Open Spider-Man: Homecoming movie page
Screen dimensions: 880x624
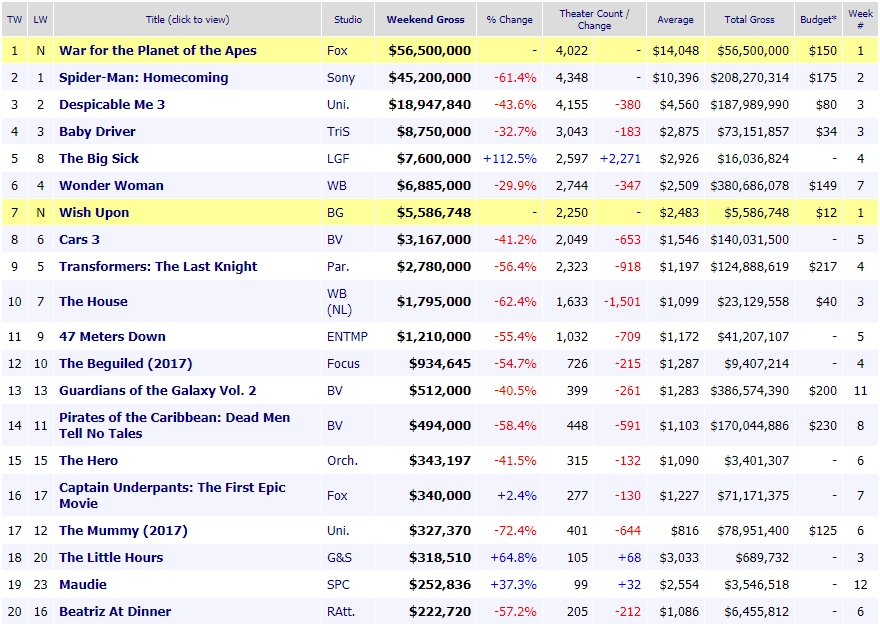[x=144, y=77]
